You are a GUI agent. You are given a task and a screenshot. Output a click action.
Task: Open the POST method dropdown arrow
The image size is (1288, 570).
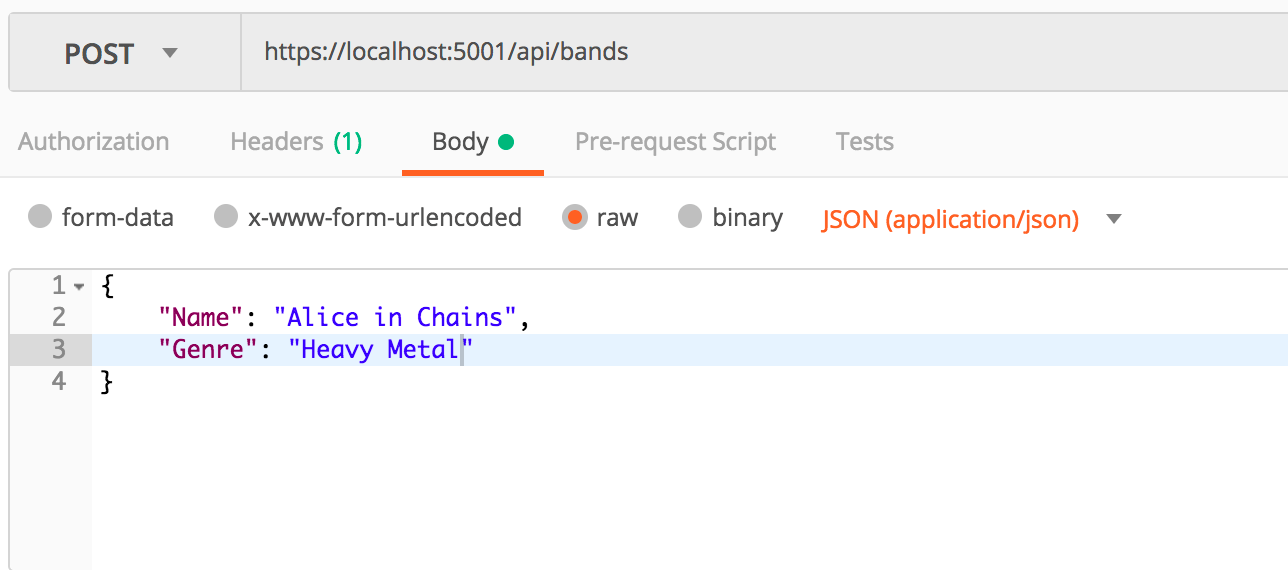(x=170, y=53)
